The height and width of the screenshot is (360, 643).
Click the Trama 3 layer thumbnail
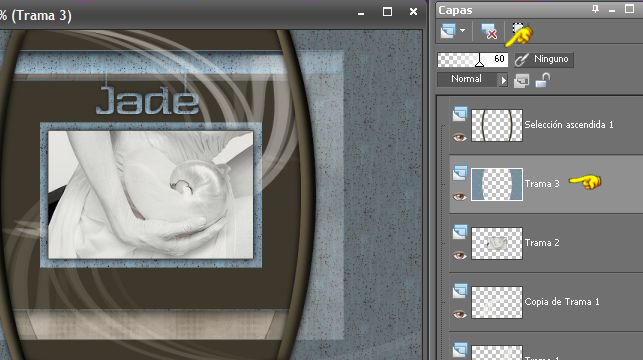click(497, 185)
